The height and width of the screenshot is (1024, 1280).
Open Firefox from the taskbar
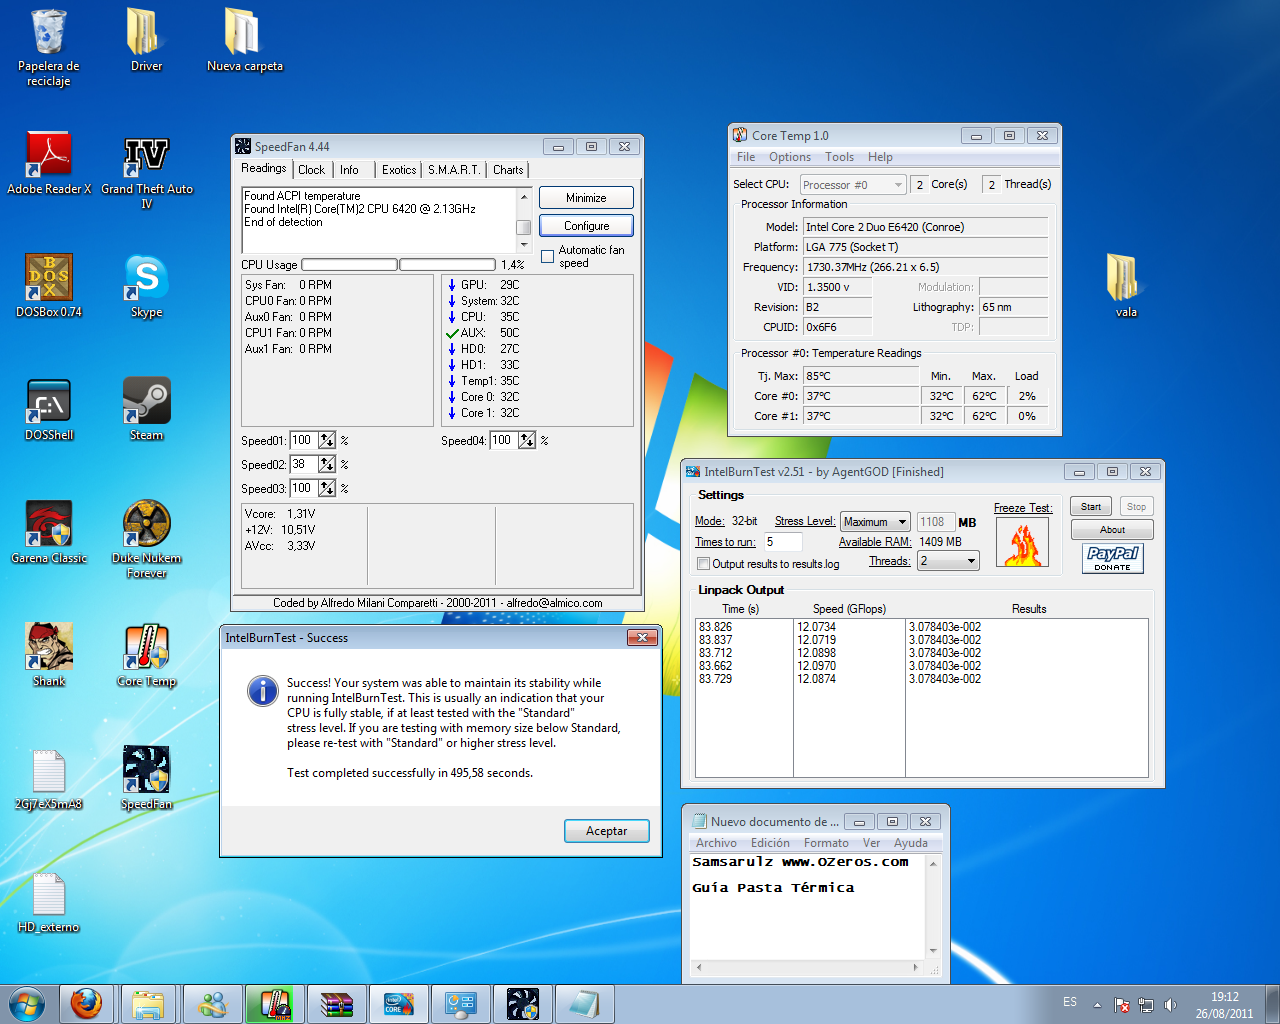point(86,1004)
